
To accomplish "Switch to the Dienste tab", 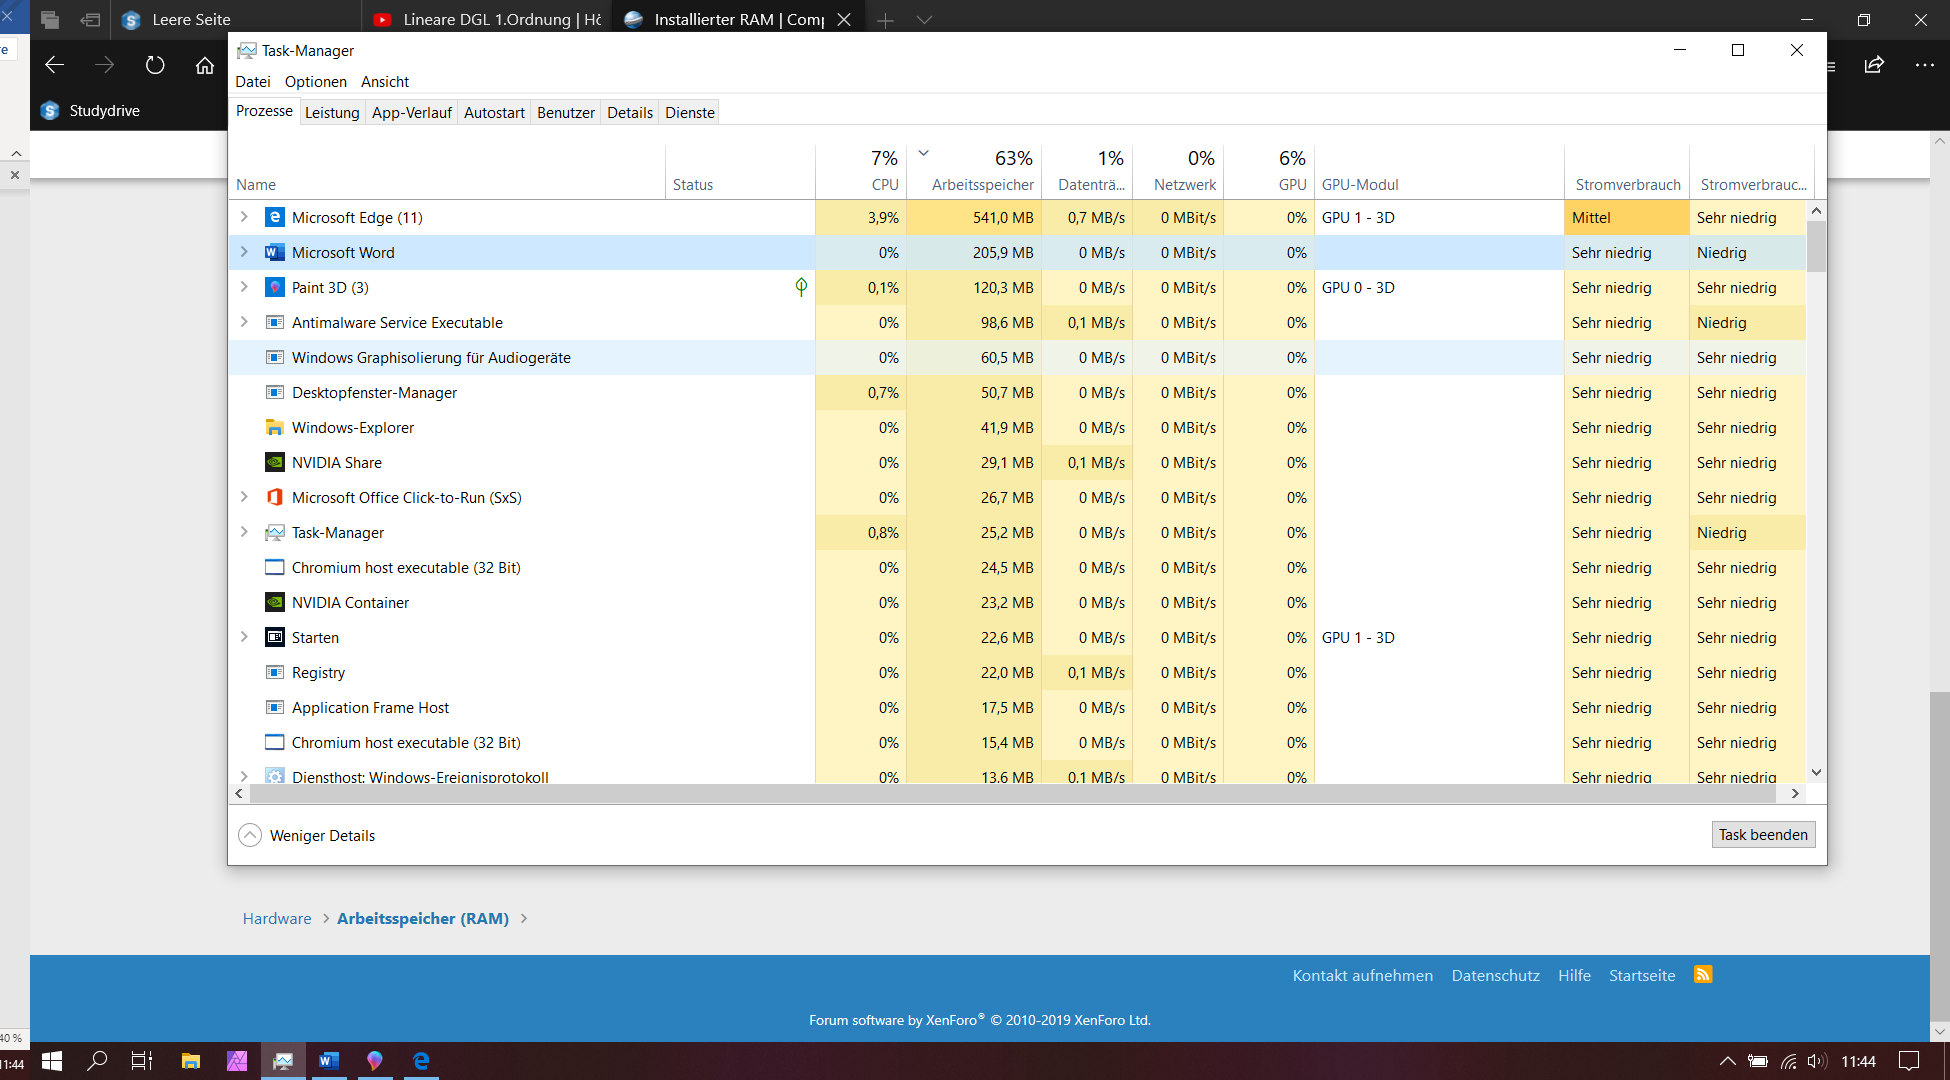I will tap(690, 113).
